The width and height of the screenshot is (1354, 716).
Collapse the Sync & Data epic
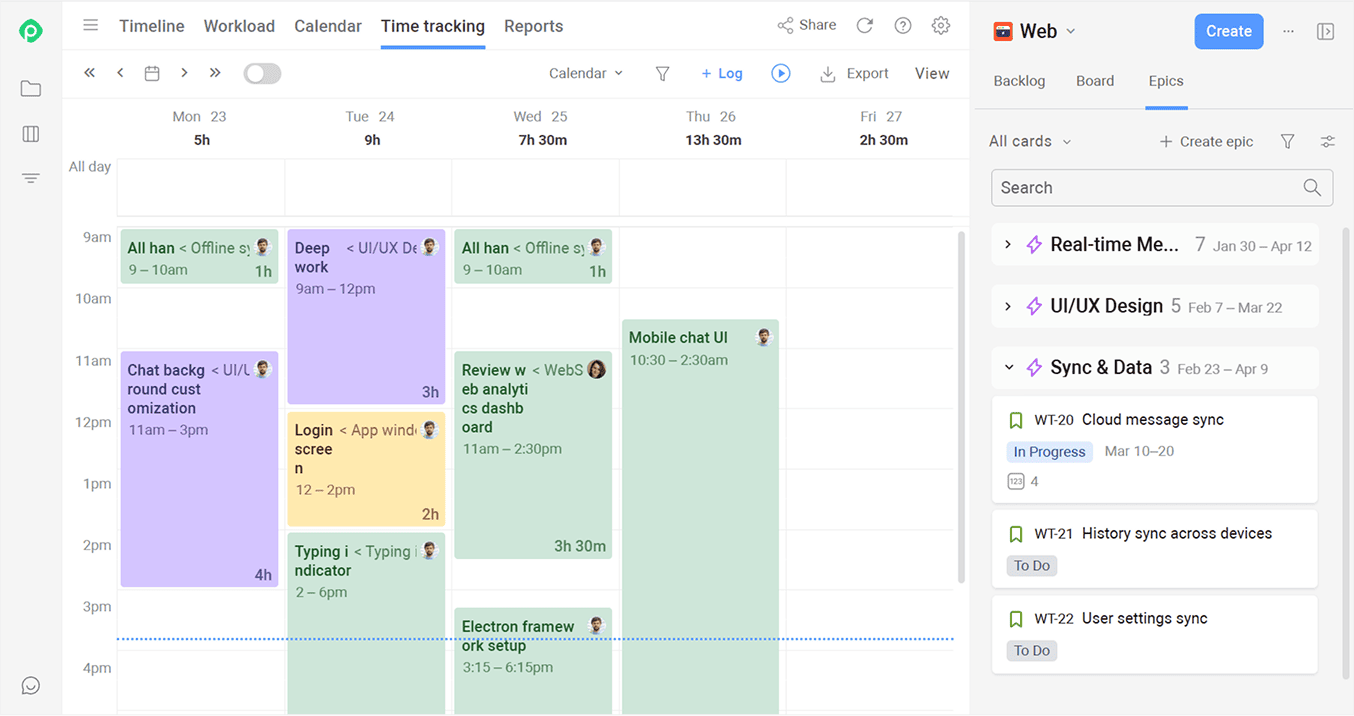[1008, 368]
